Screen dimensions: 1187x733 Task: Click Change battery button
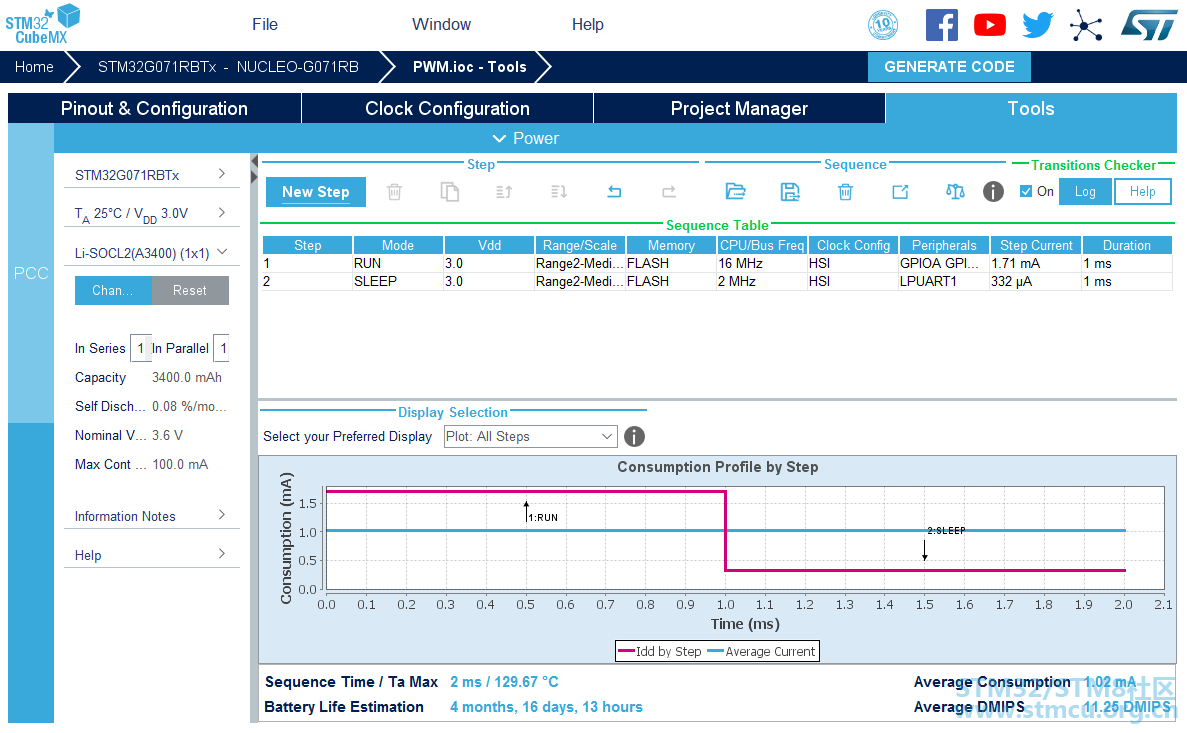(113, 291)
